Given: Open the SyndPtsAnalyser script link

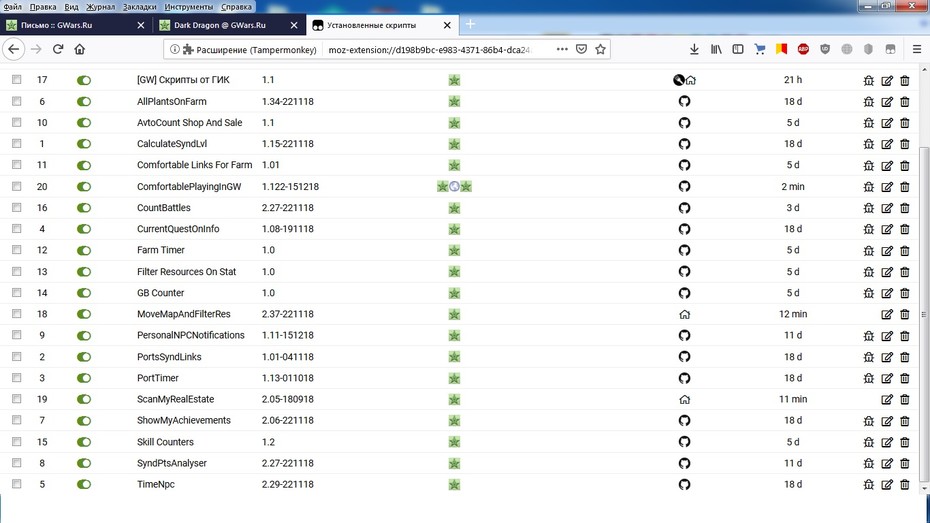Looking at the screenshot, I should [172, 463].
